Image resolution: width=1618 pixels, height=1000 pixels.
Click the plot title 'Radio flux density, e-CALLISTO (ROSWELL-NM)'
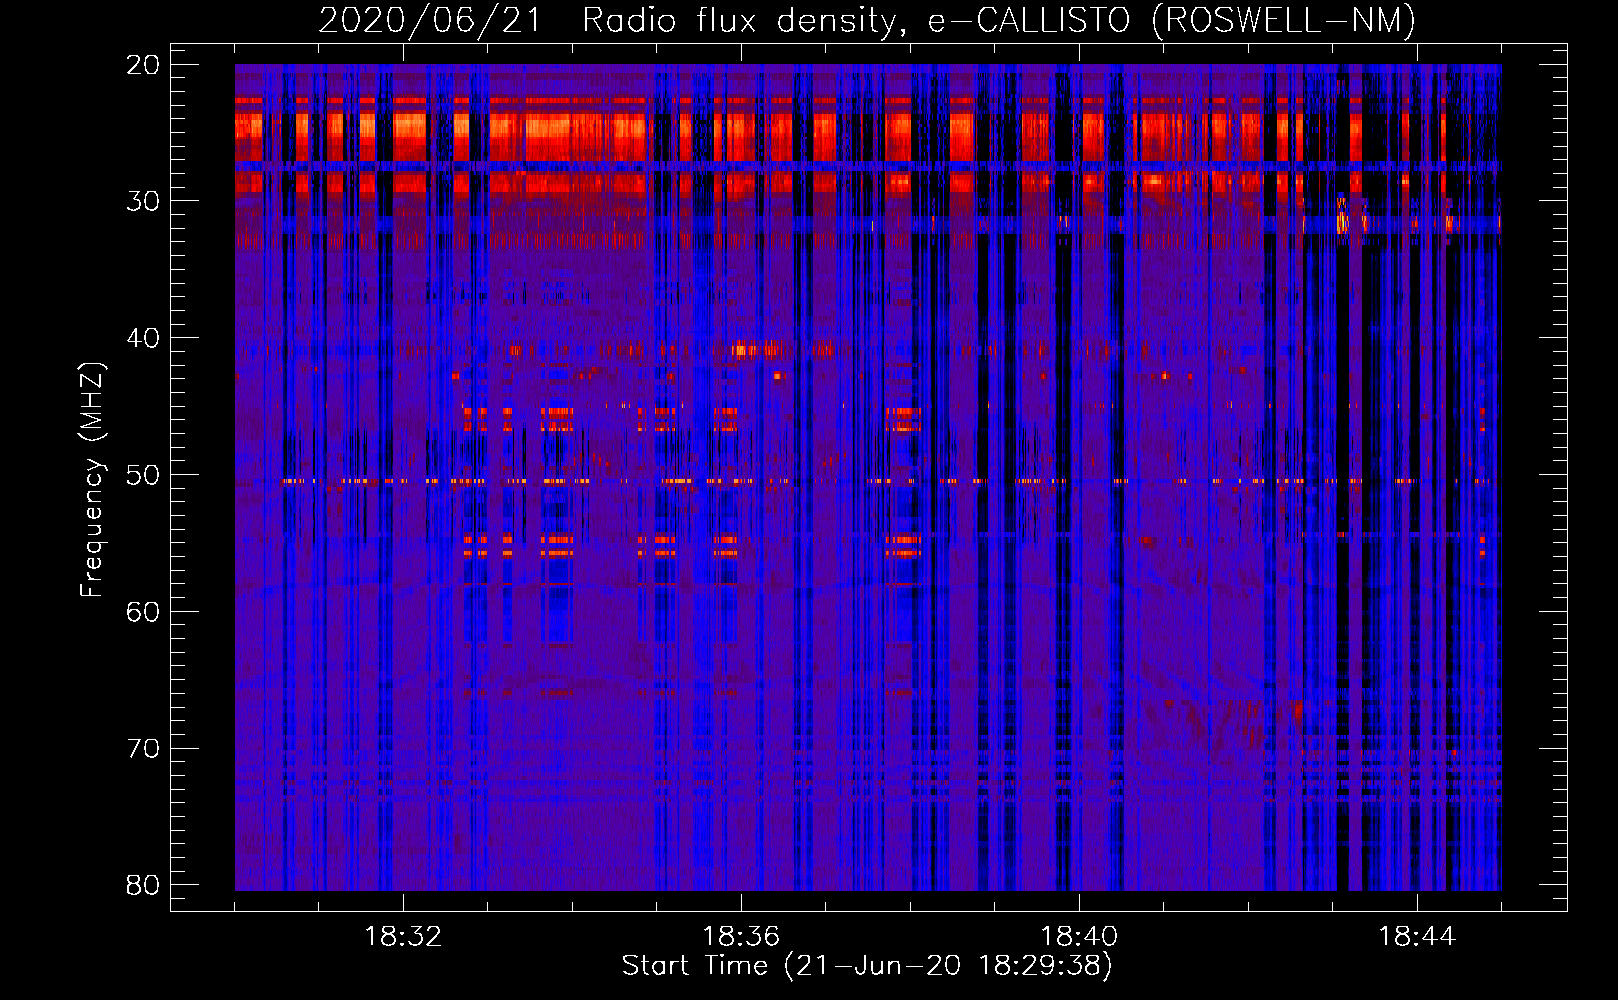click(x=999, y=20)
